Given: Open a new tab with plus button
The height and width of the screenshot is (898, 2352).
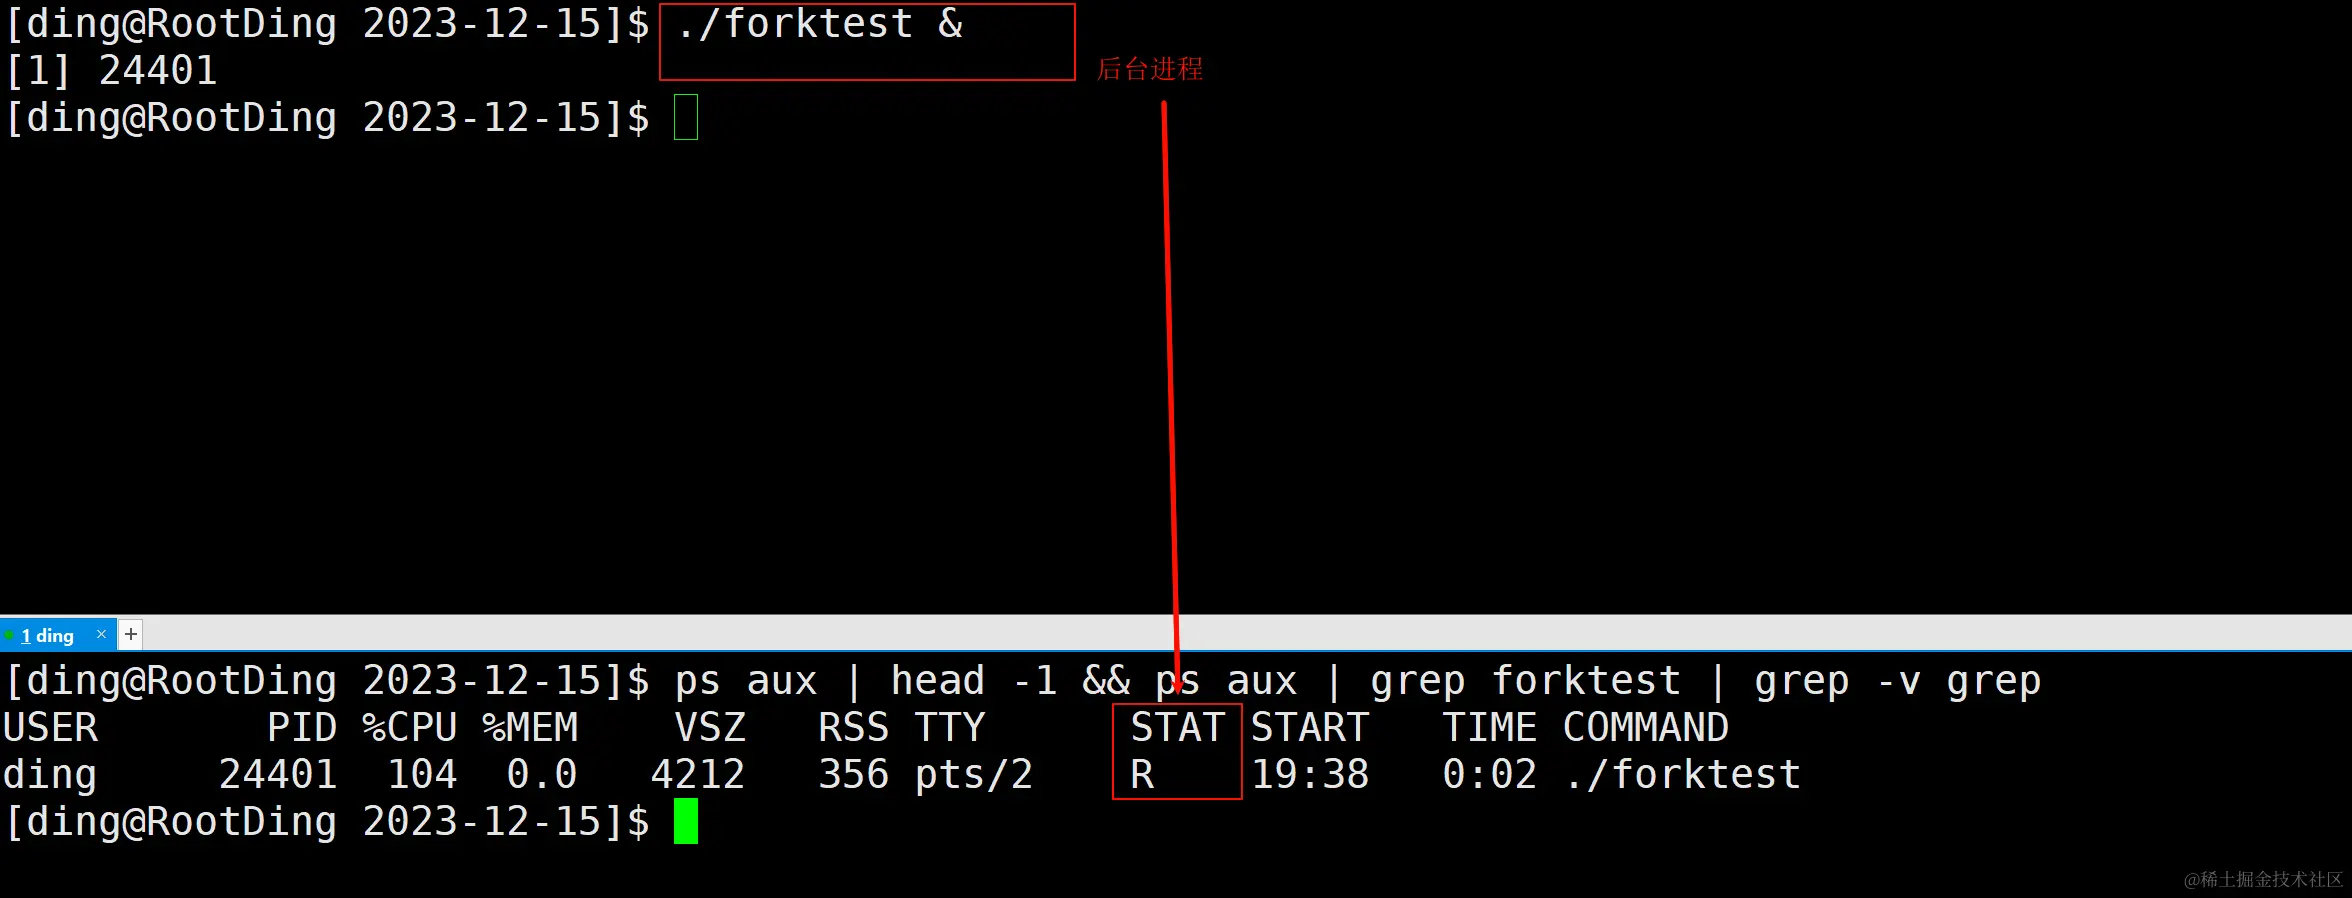Looking at the screenshot, I should [131, 634].
